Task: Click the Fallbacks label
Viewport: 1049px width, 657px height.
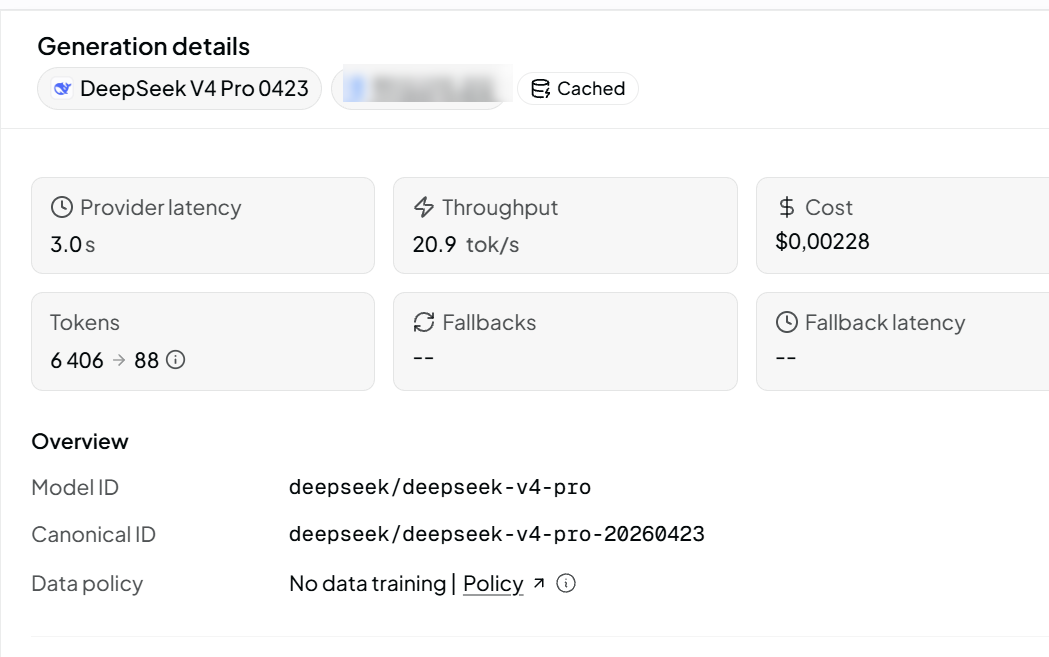Action: click(489, 322)
